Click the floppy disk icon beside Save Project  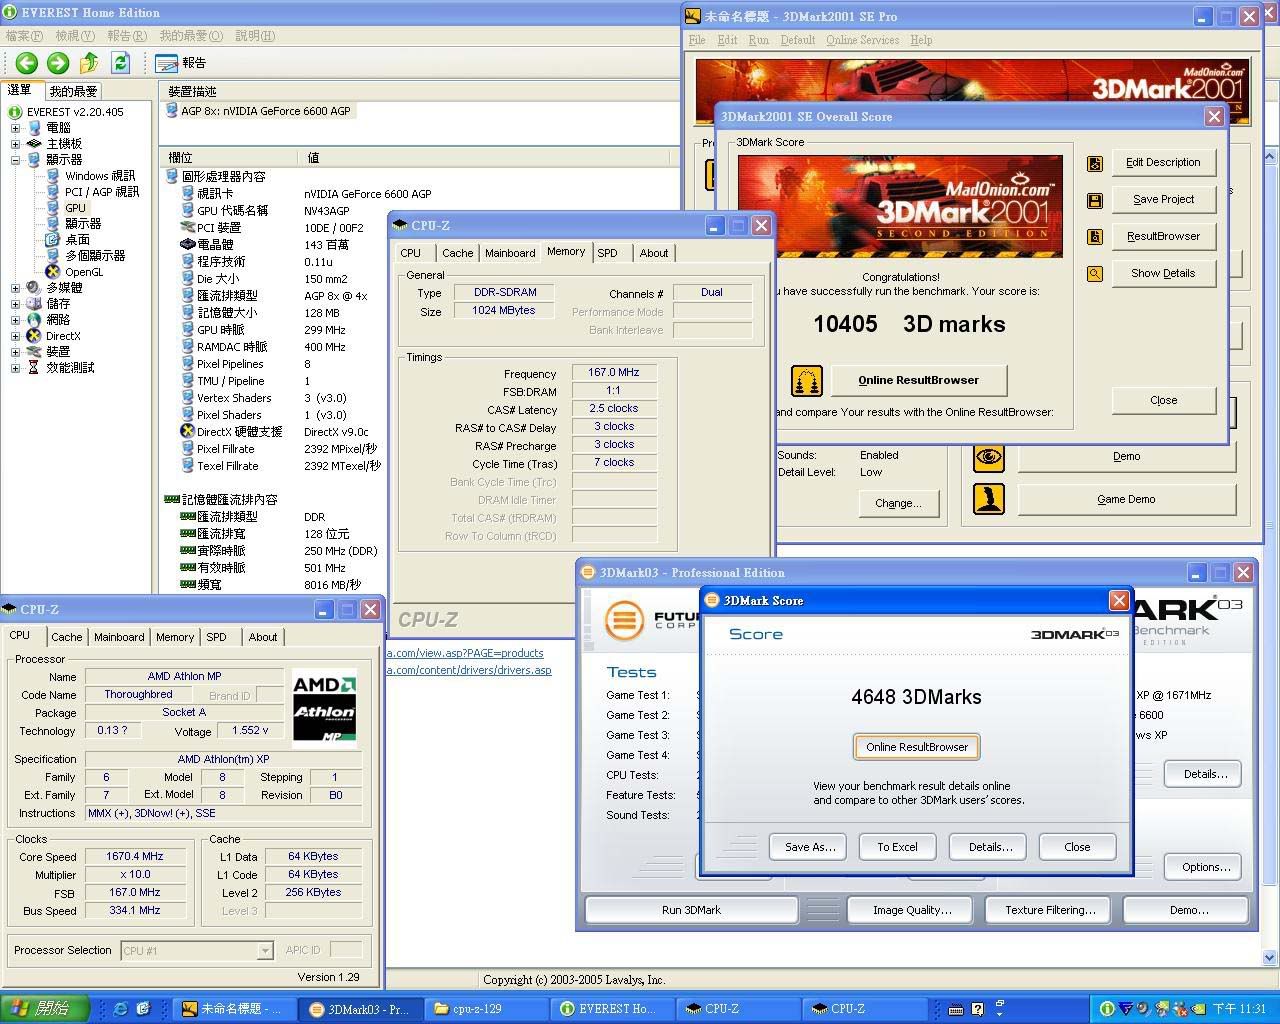pyautogui.click(x=1095, y=200)
